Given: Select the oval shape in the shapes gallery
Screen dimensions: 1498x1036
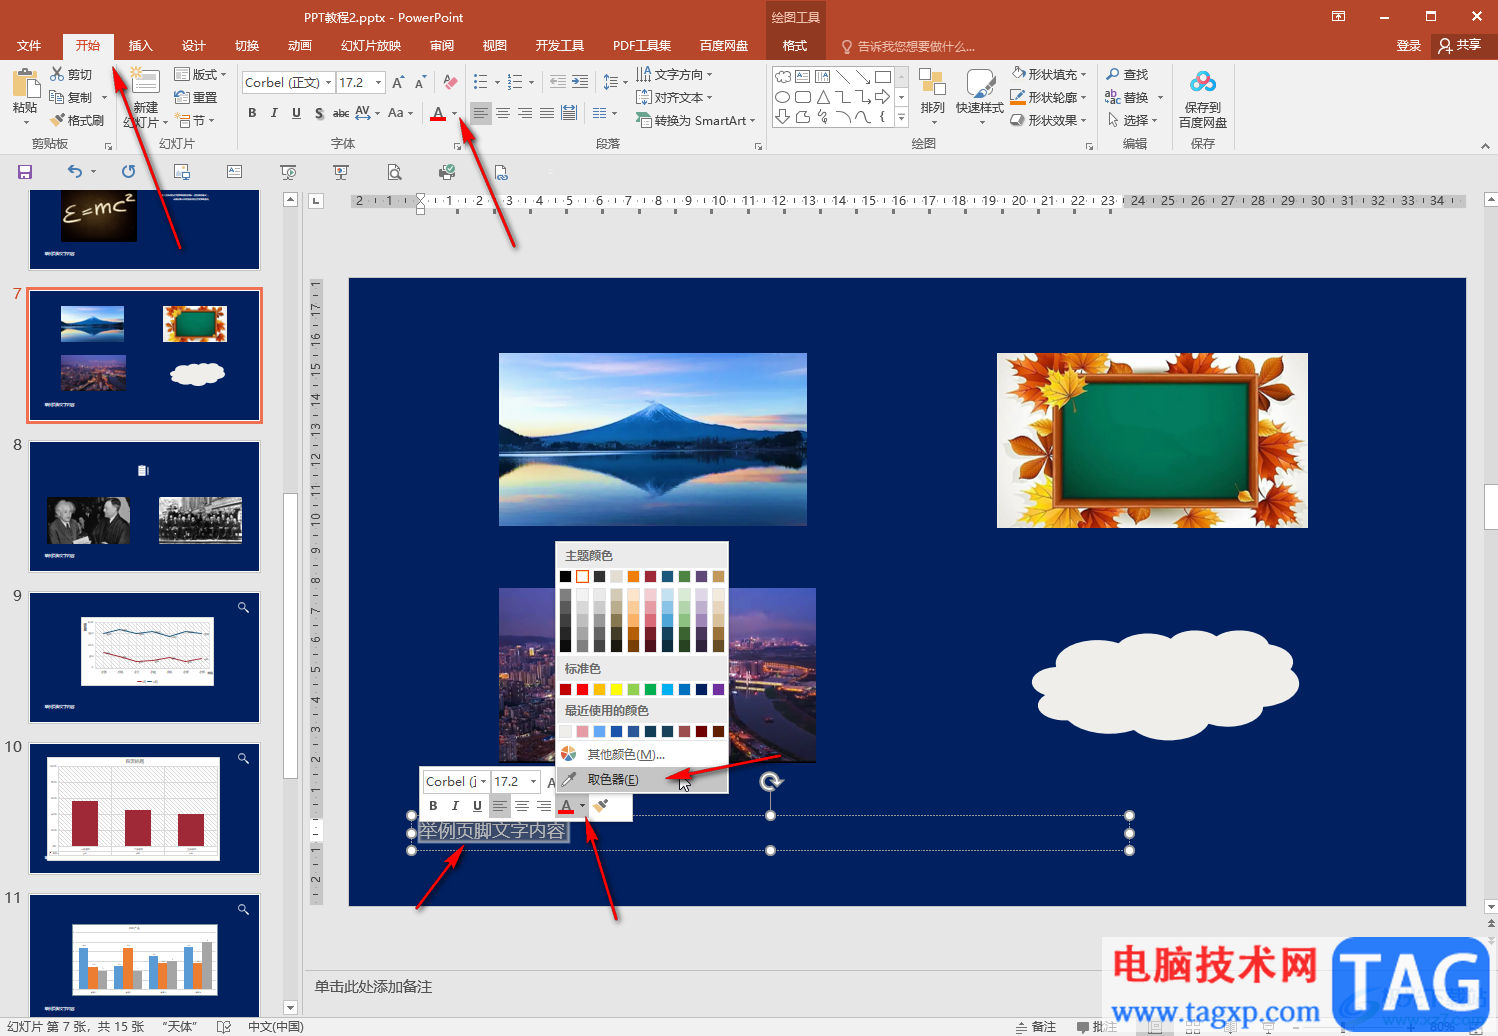Looking at the screenshot, I should (783, 97).
